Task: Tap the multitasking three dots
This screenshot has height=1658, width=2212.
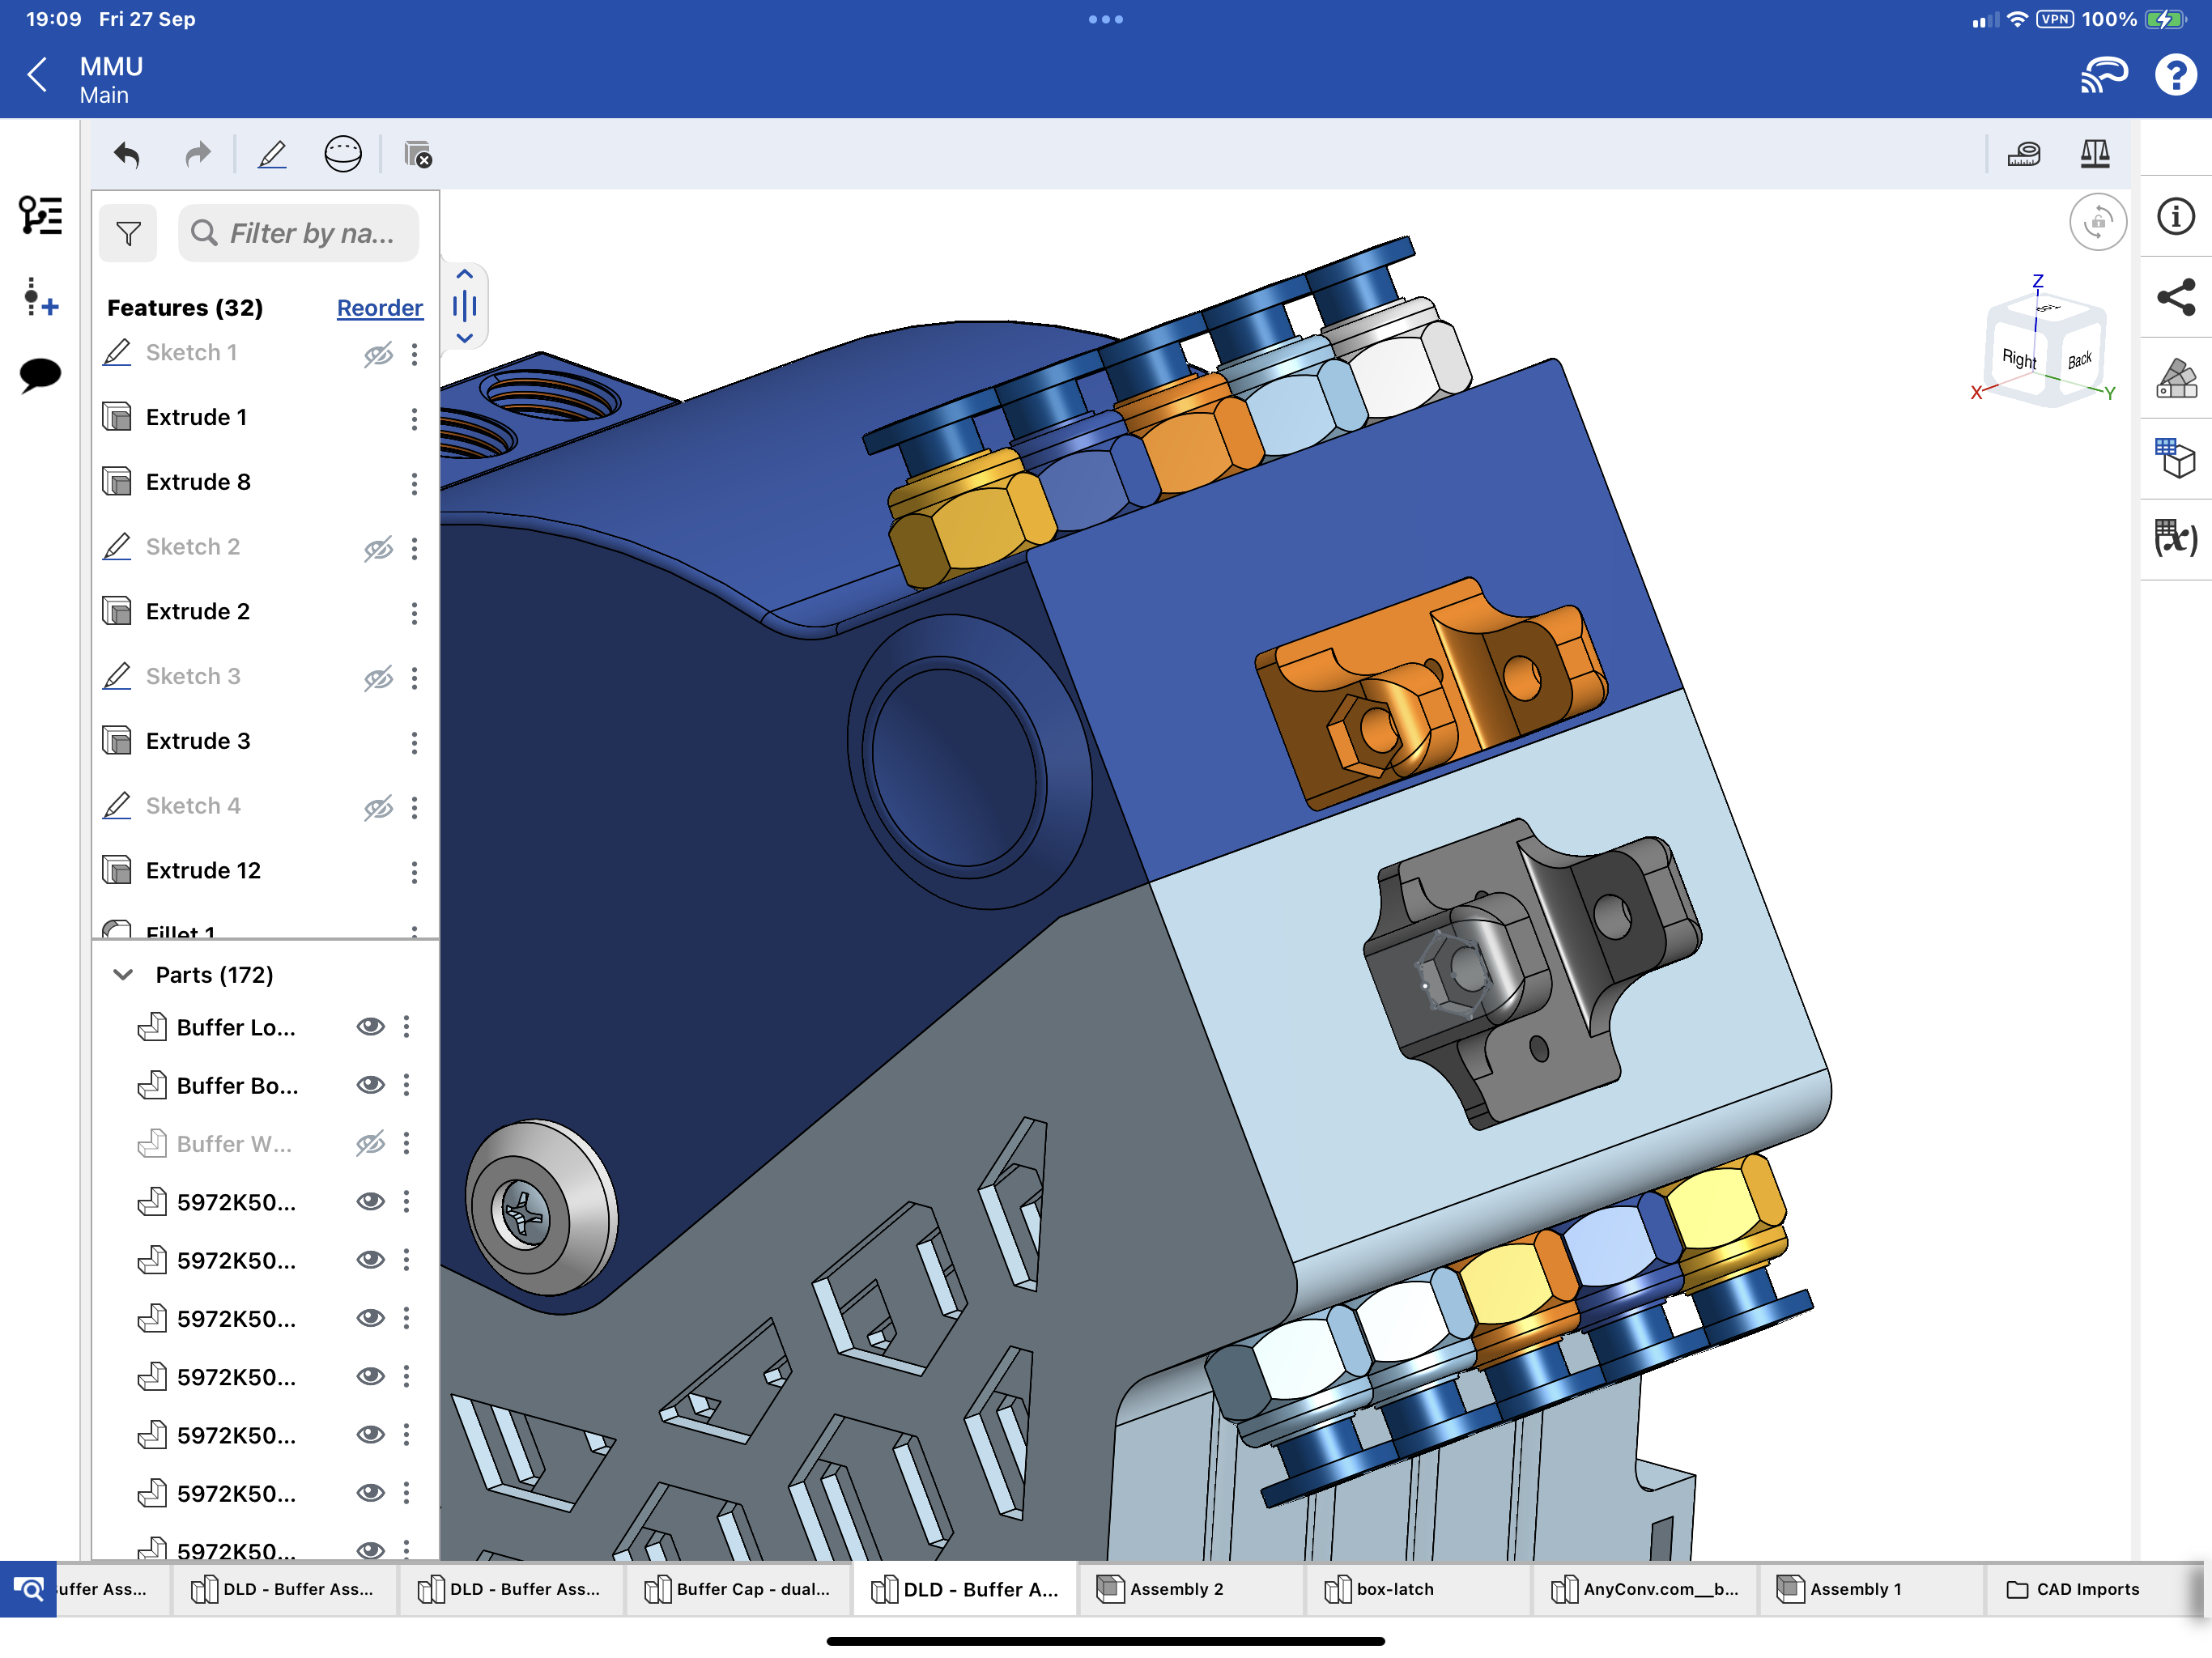Action: [x=1106, y=20]
